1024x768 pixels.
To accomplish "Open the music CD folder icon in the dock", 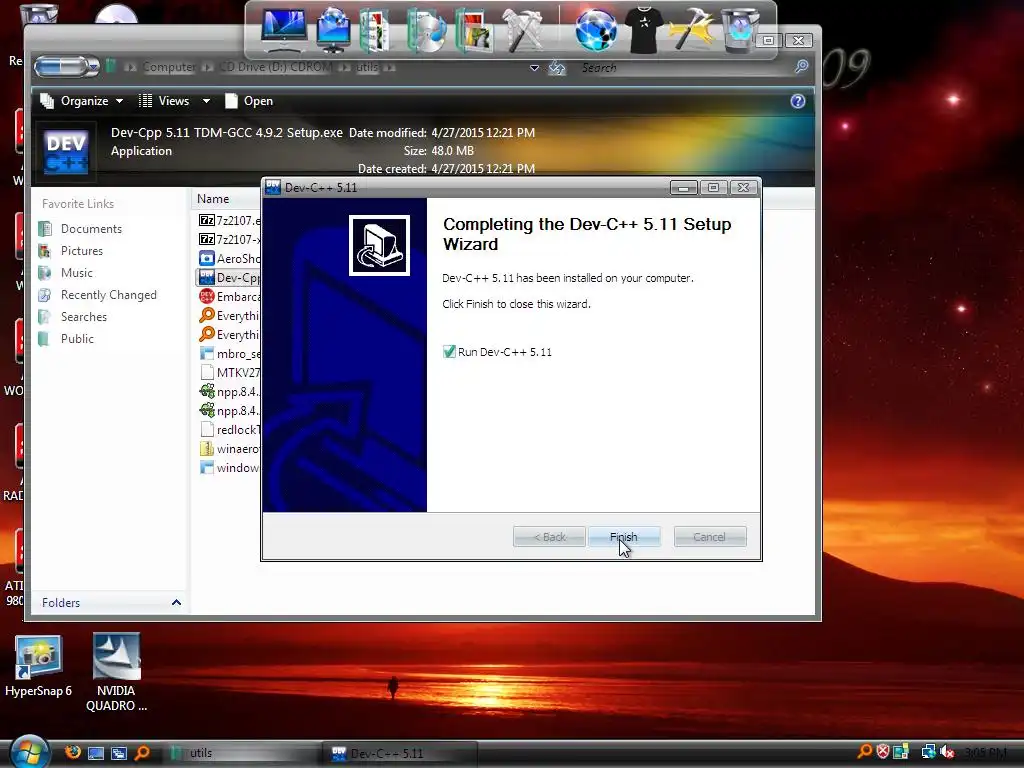I will pyautogui.click(x=426, y=30).
